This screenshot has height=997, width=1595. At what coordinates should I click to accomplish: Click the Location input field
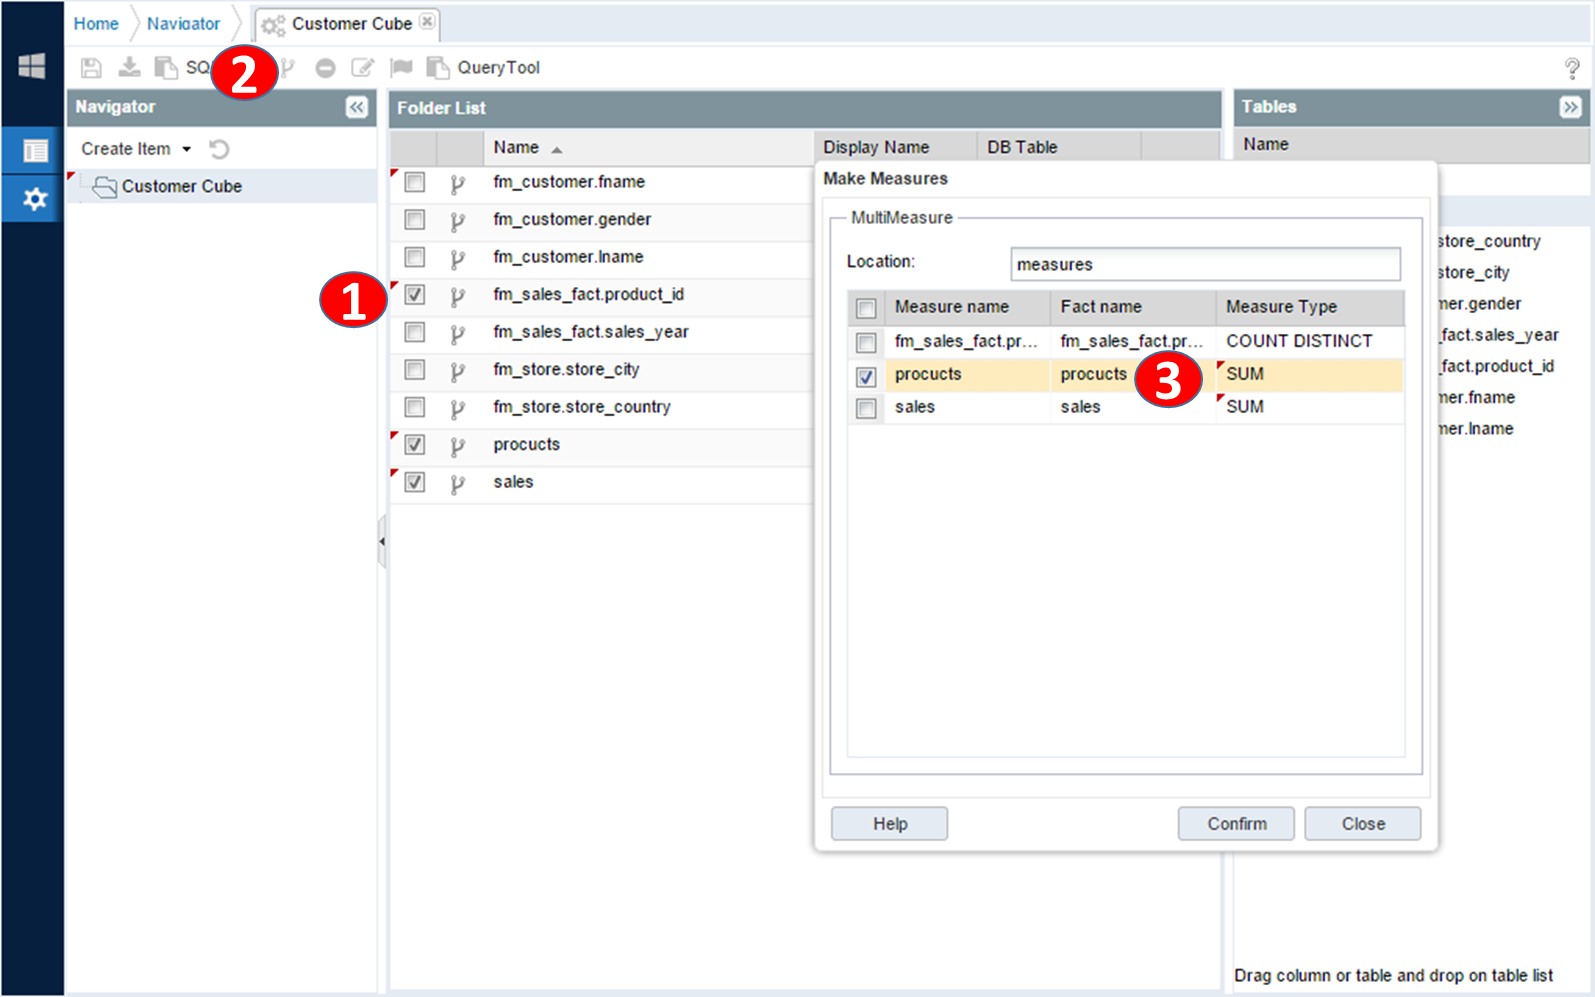[x=1205, y=264]
